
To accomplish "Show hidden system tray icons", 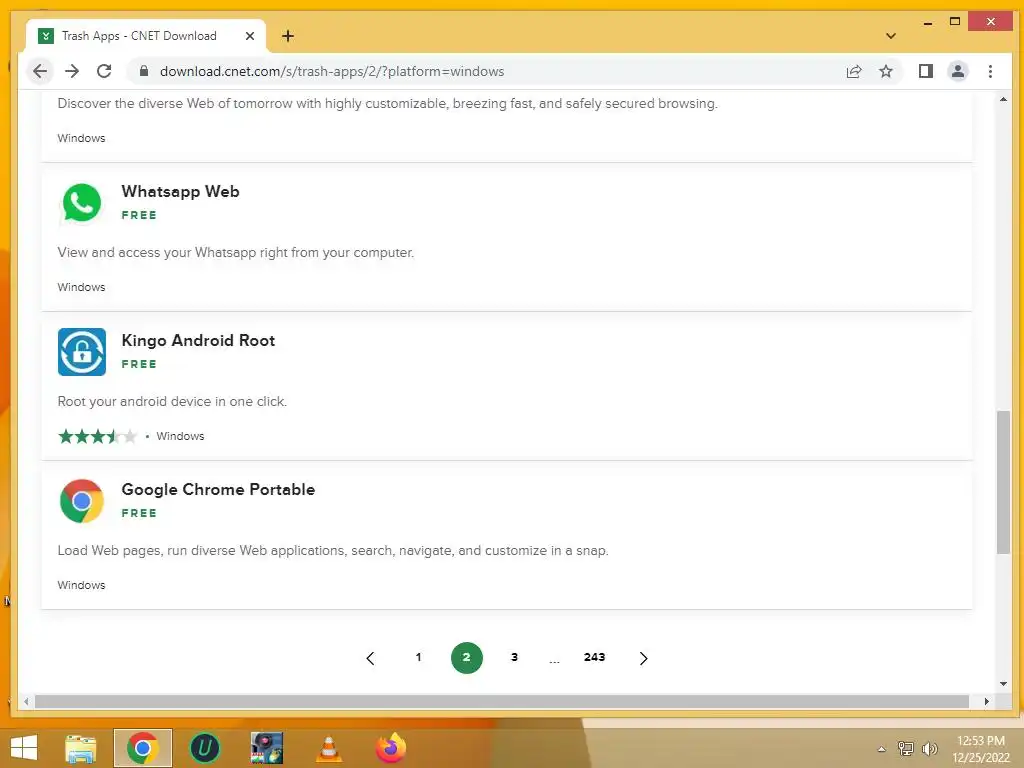I will coord(881,749).
